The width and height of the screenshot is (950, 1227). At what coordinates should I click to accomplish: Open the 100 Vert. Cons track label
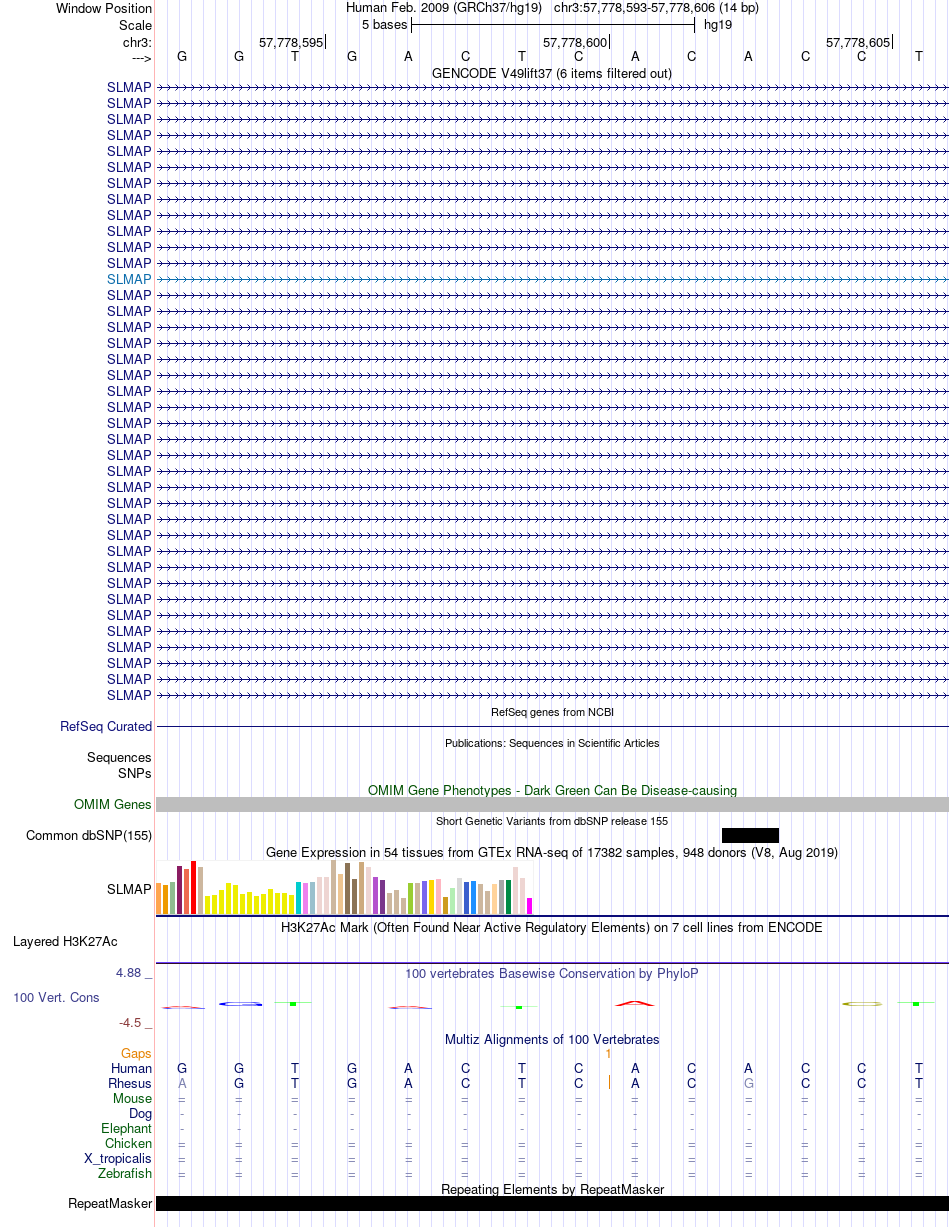(56, 998)
